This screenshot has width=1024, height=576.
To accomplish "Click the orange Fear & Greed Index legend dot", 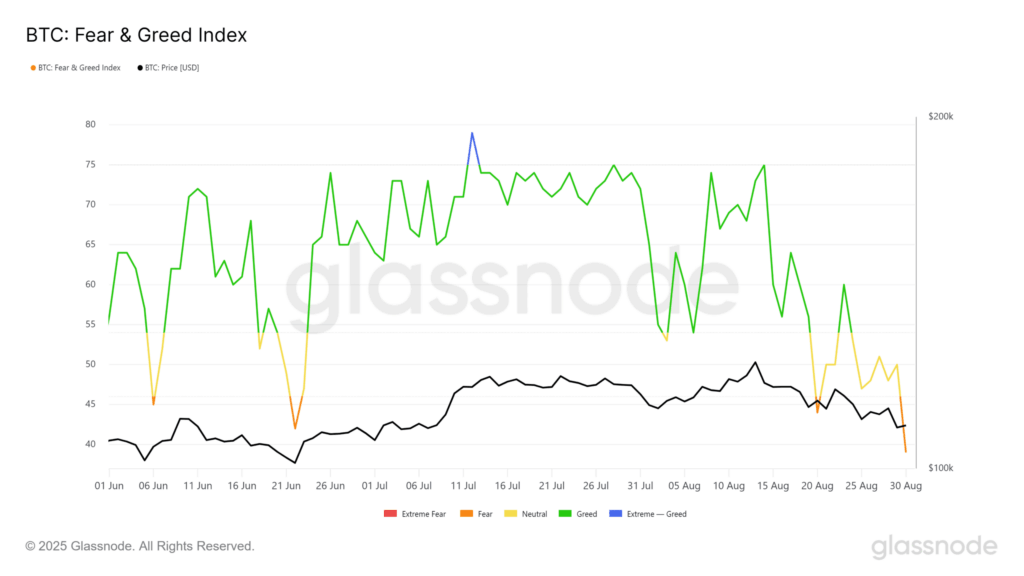I will (33, 68).
